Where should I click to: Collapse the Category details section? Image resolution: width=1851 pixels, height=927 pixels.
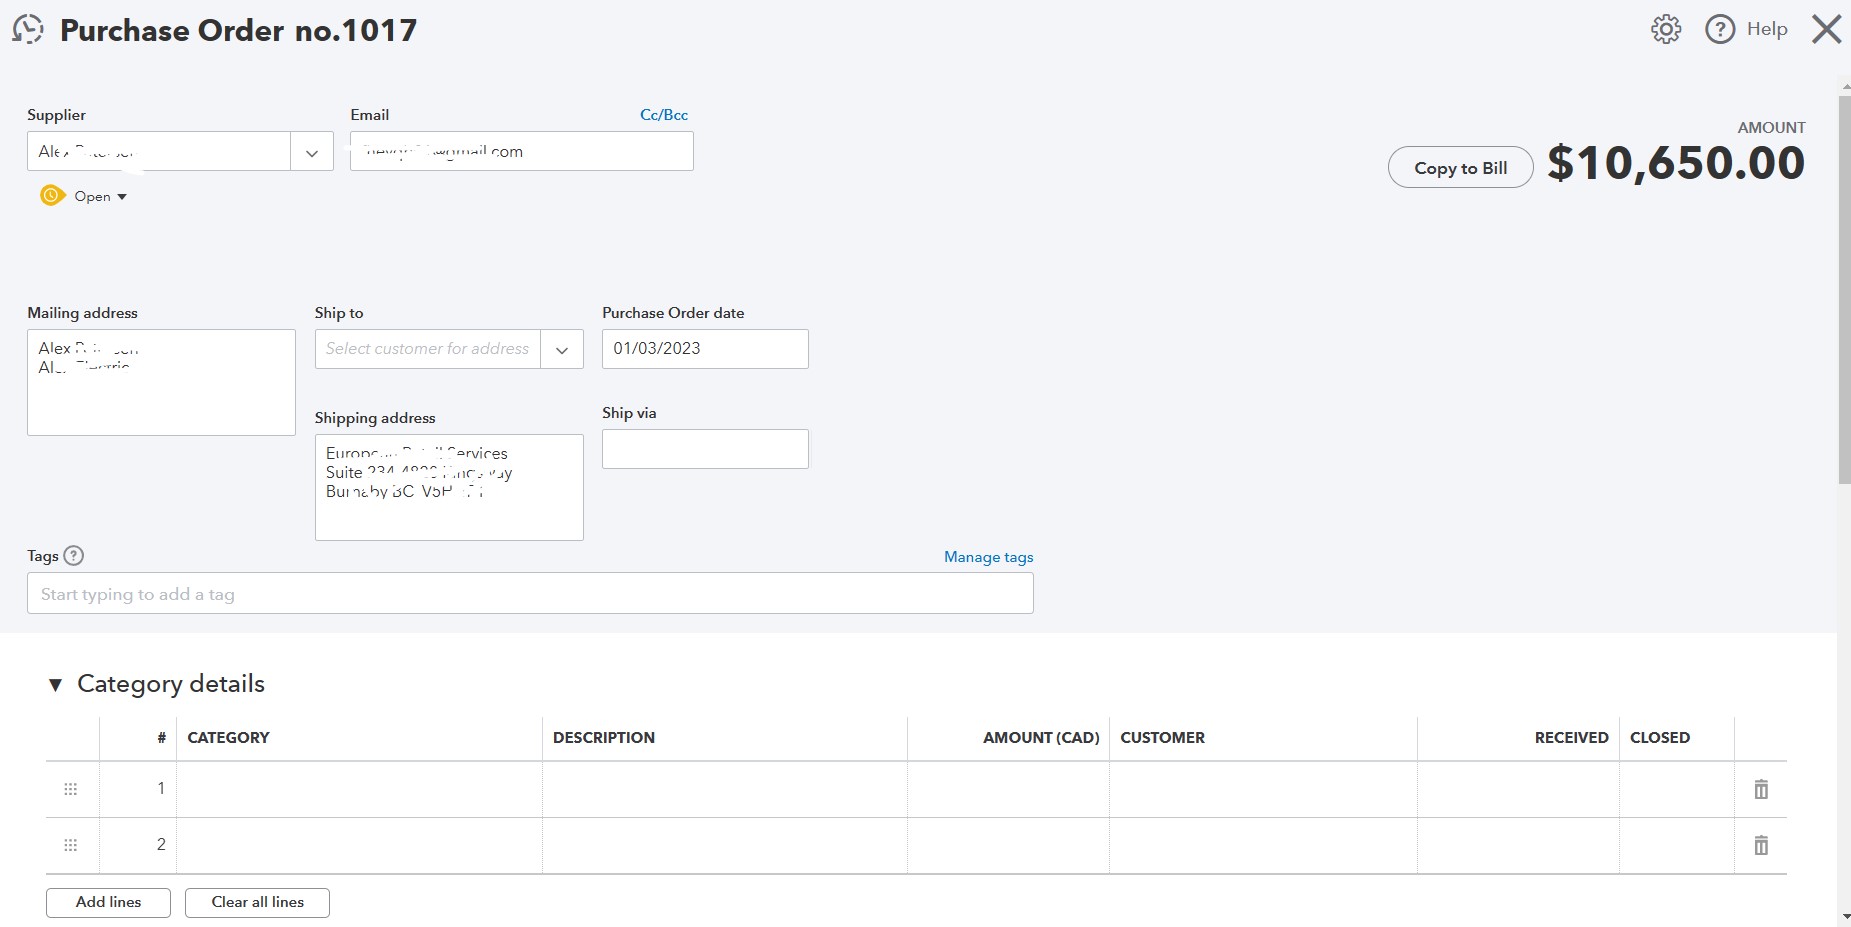[x=56, y=684]
